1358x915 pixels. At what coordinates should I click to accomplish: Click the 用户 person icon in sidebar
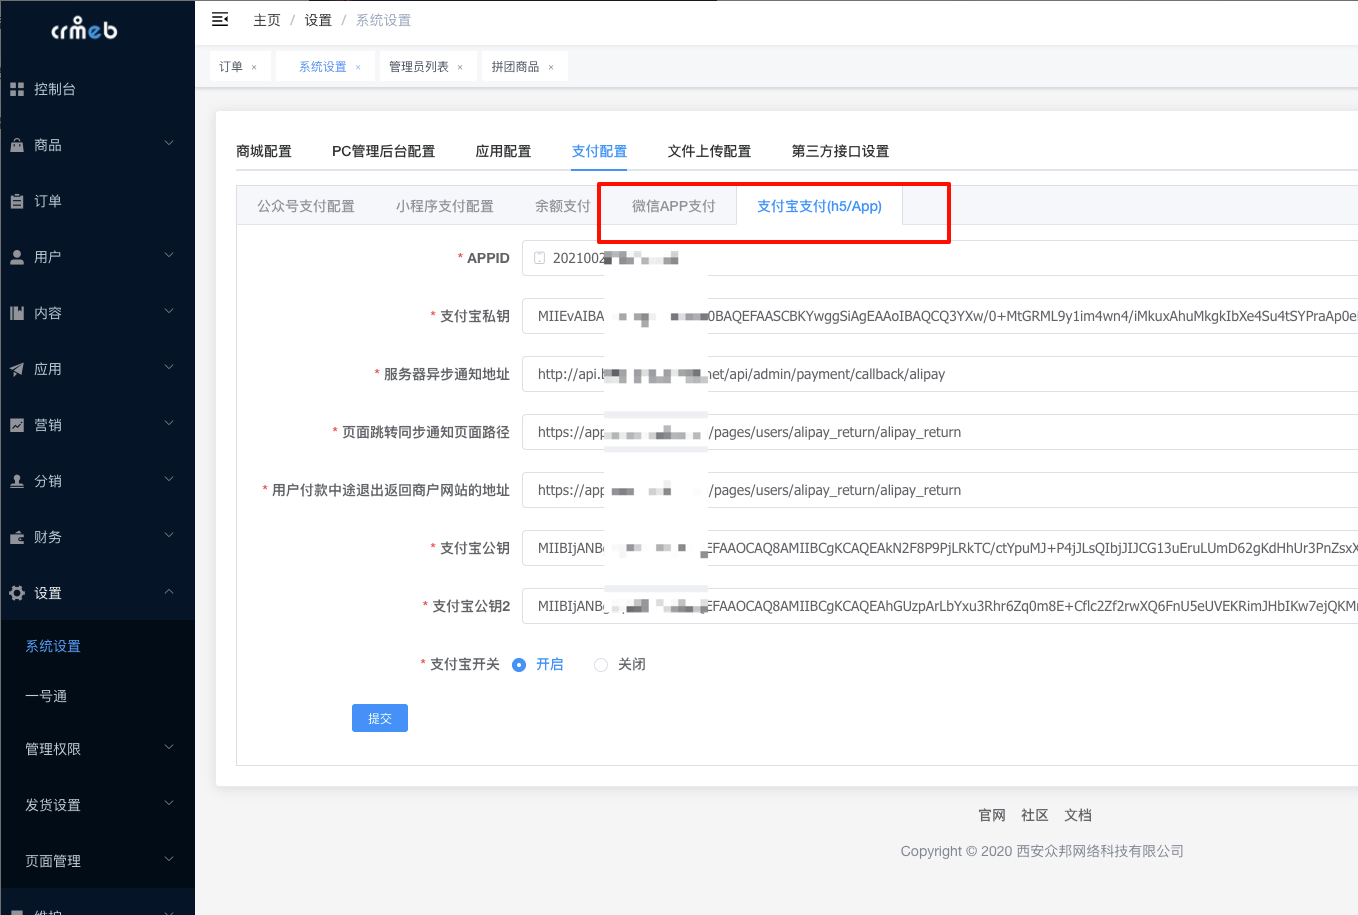click(x=17, y=257)
